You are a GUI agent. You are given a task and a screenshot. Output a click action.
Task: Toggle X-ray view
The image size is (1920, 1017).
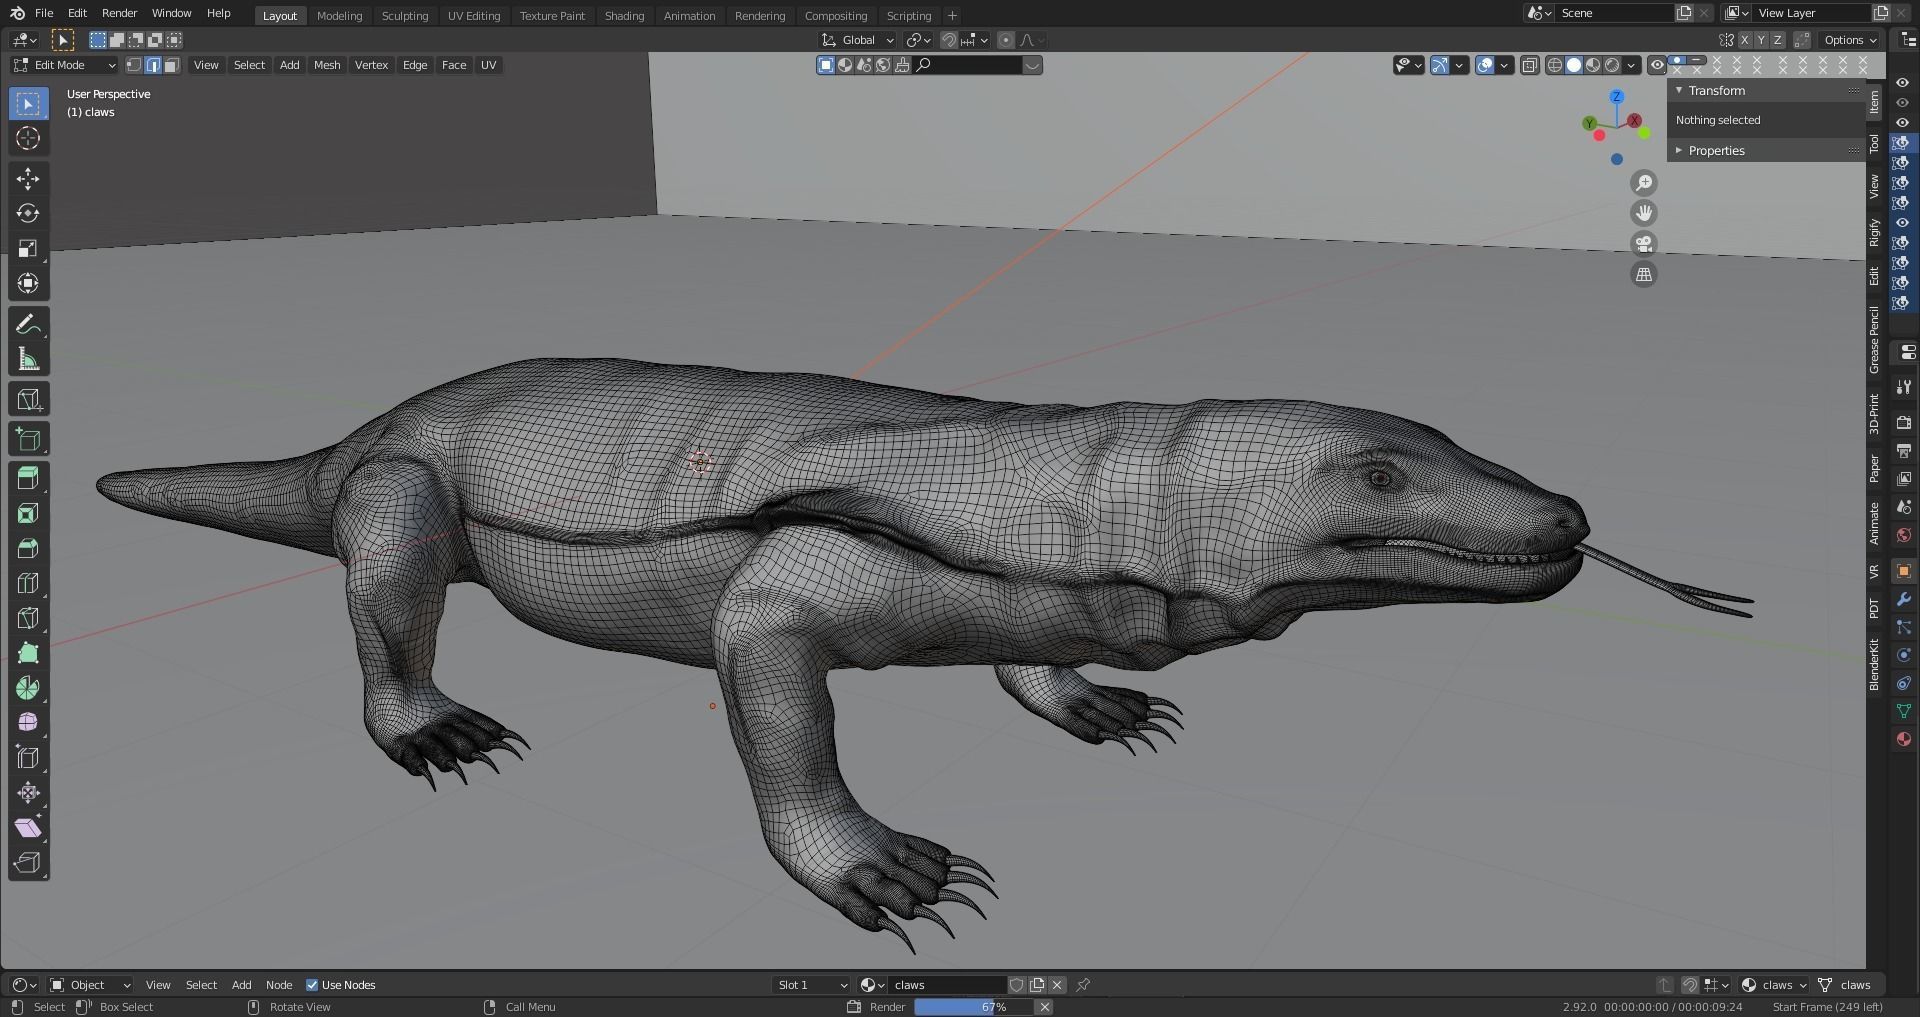coord(1530,65)
